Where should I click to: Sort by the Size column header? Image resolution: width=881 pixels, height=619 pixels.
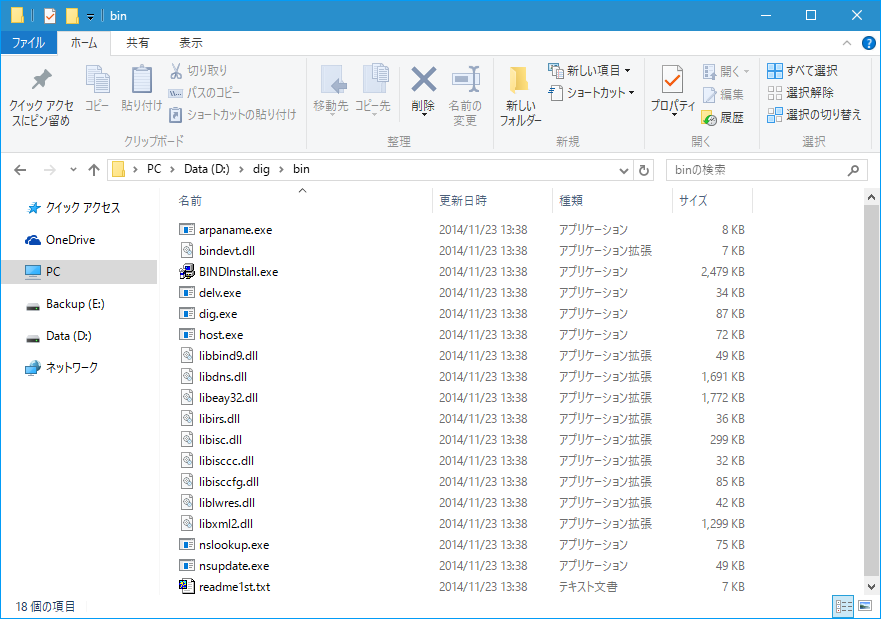coord(693,201)
